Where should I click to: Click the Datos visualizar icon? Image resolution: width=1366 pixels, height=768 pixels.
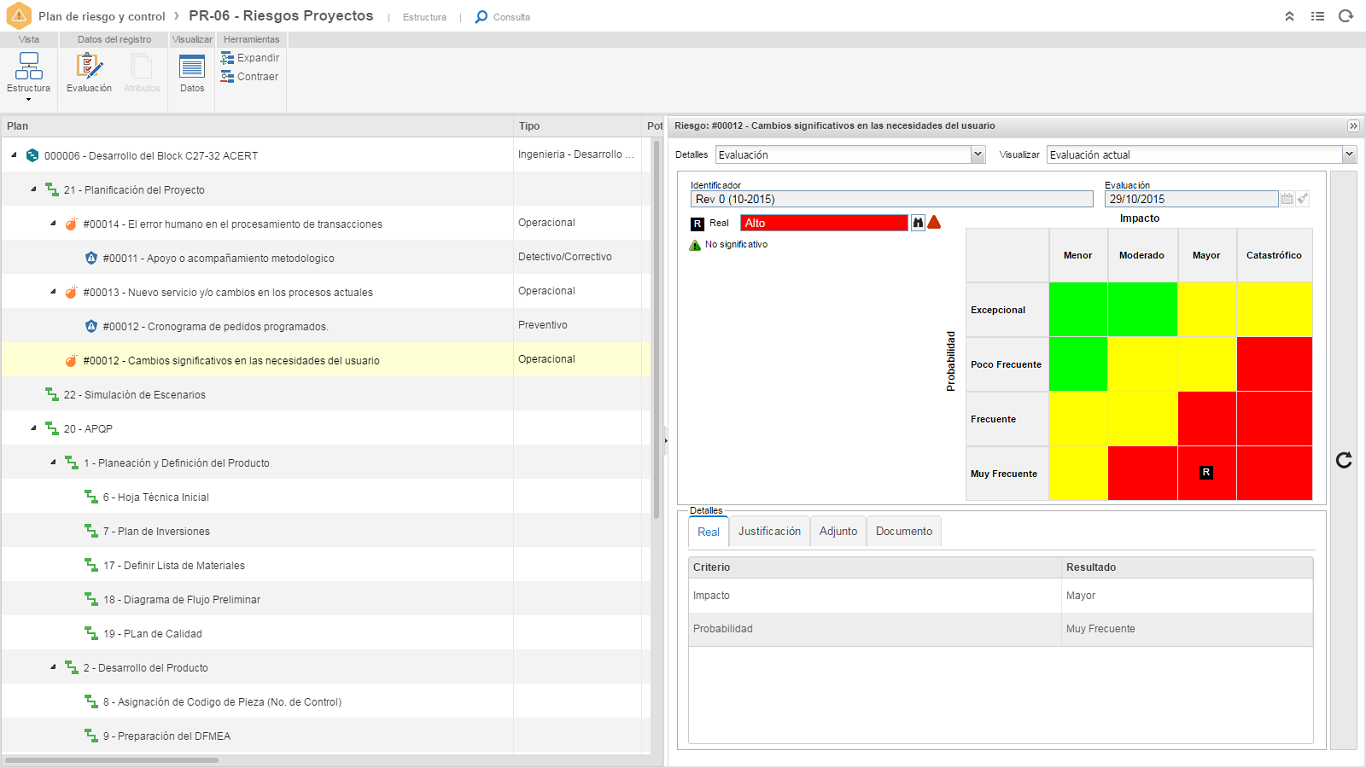point(192,68)
